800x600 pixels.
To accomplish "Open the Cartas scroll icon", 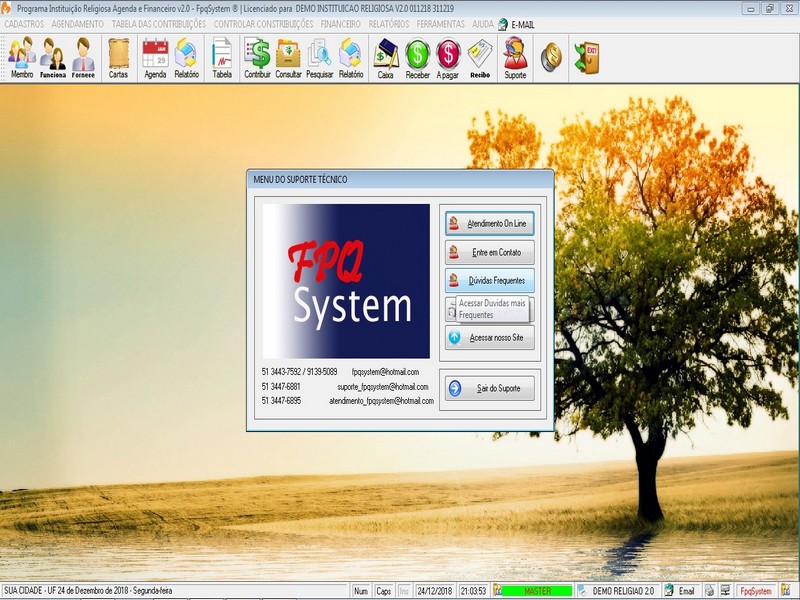I will coord(118,58).
